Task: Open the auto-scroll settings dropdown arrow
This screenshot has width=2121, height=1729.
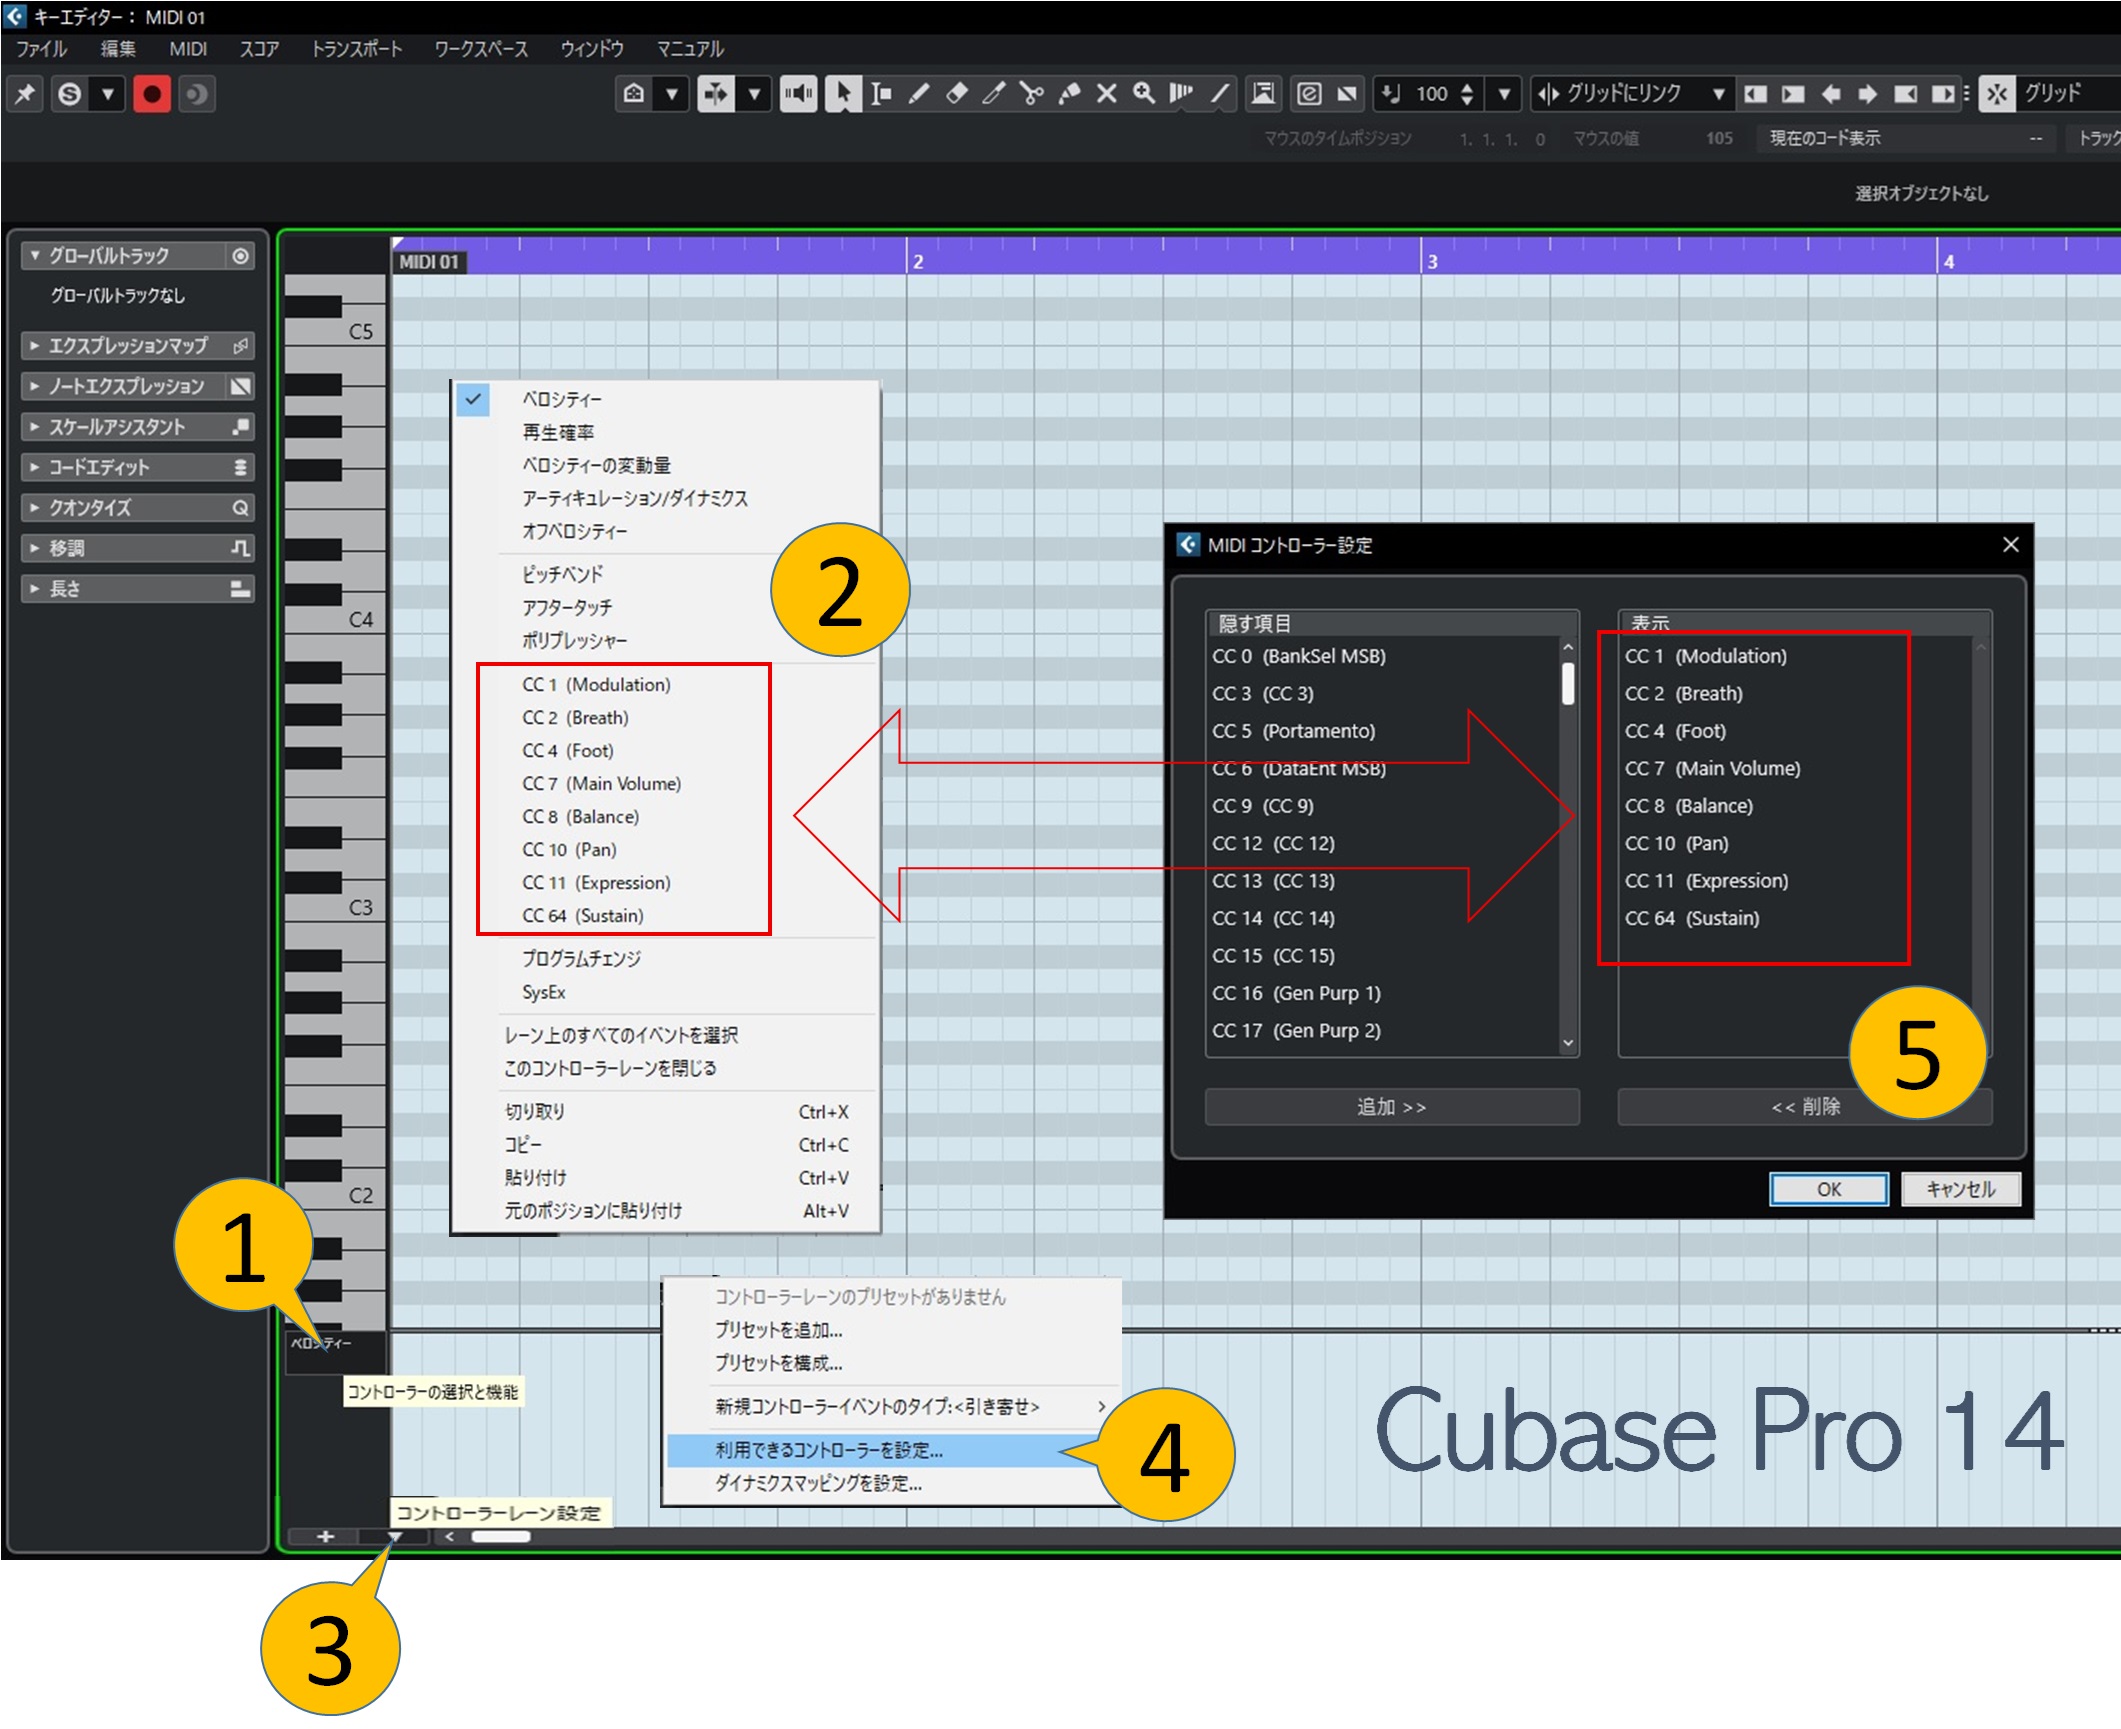Action: [x=755, y=94]
